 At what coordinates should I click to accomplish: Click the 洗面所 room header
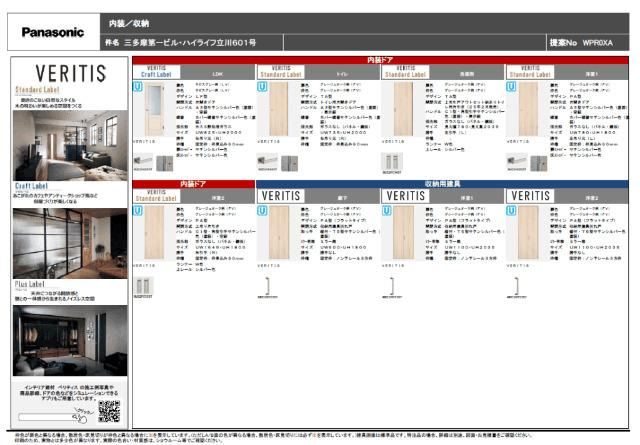(x=467, y=74)
